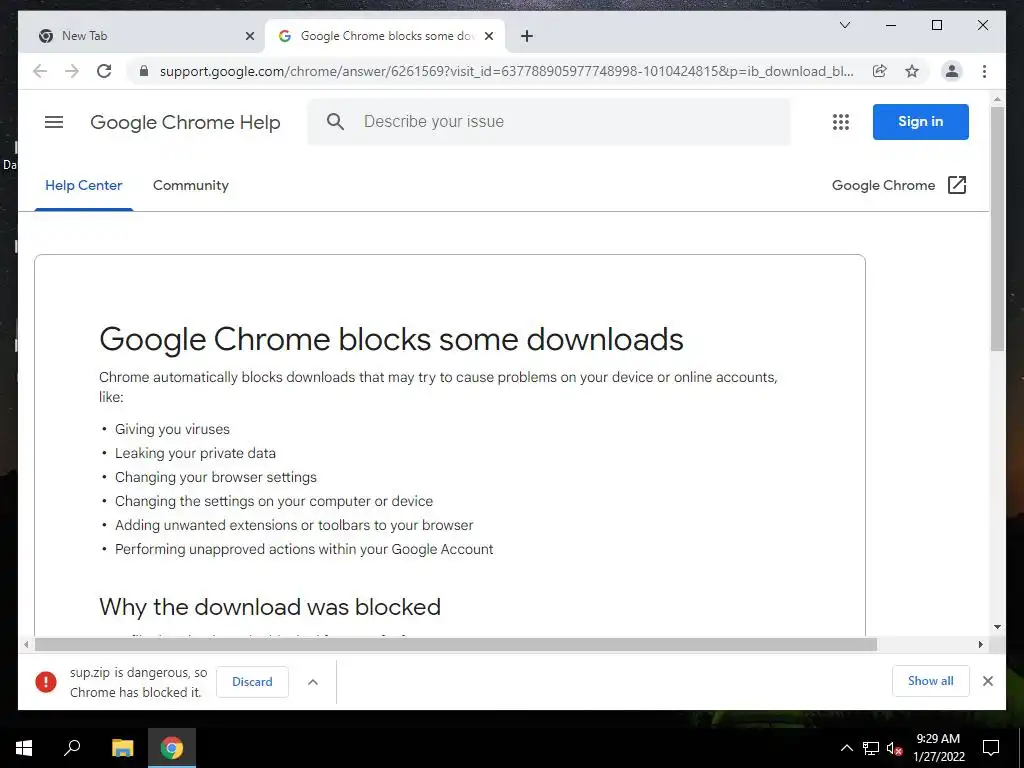This screenshot has height=768, width=1024.
Task: Open the network tray icon
Action: pyautogui.click(x=871, y=748)
